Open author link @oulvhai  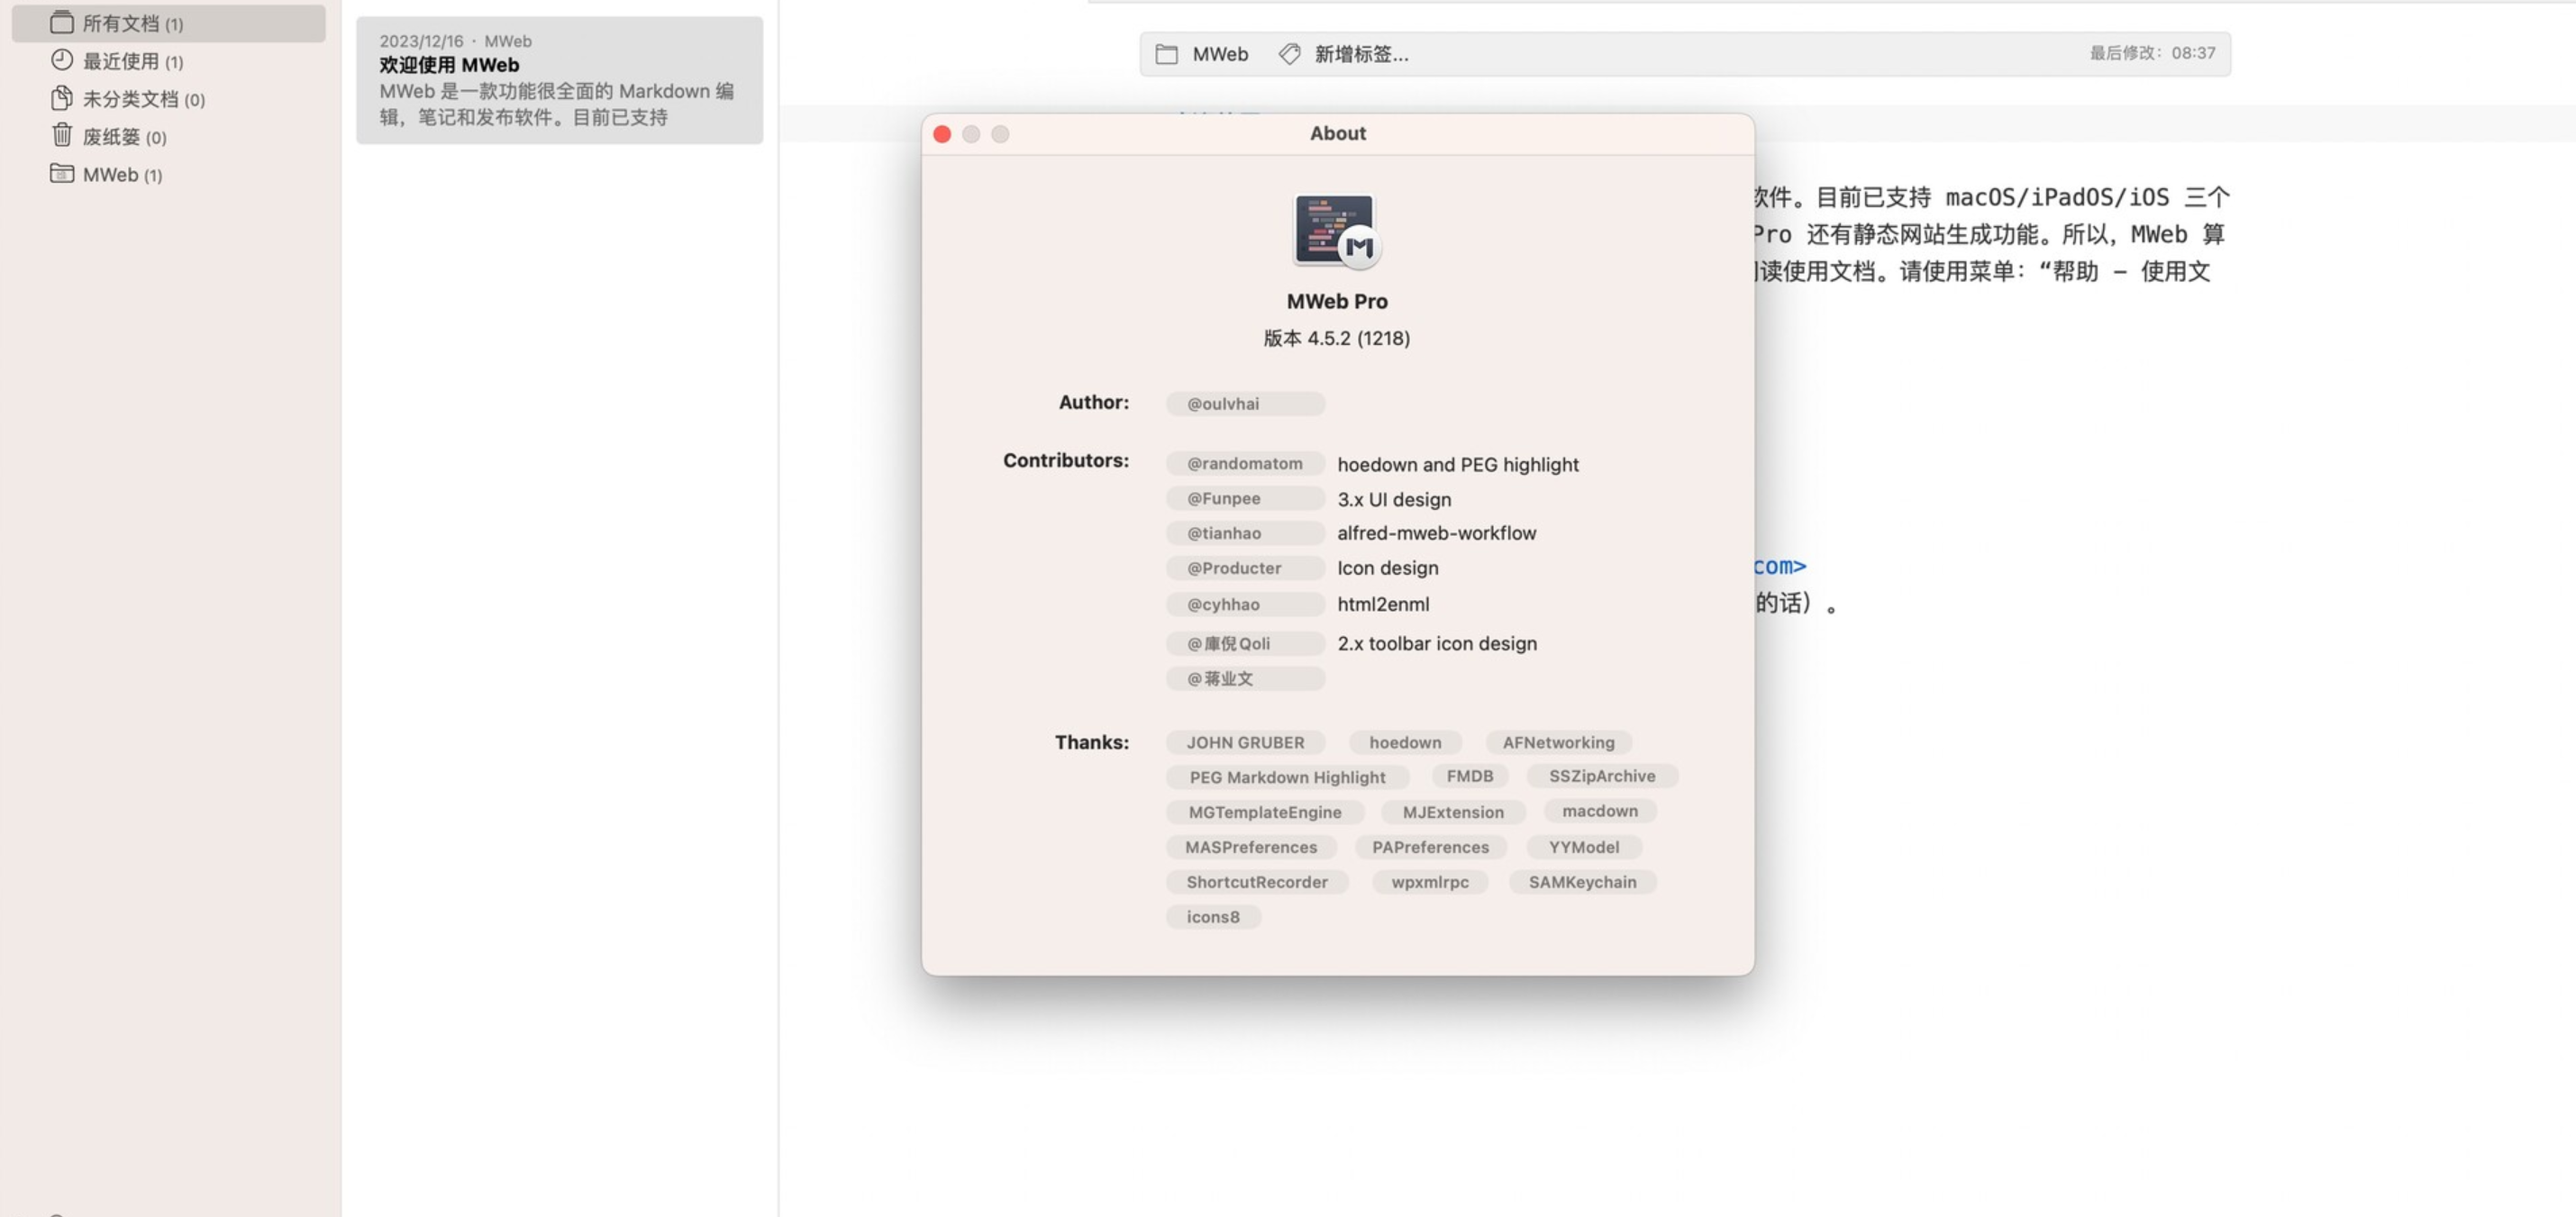(1245, 404)
